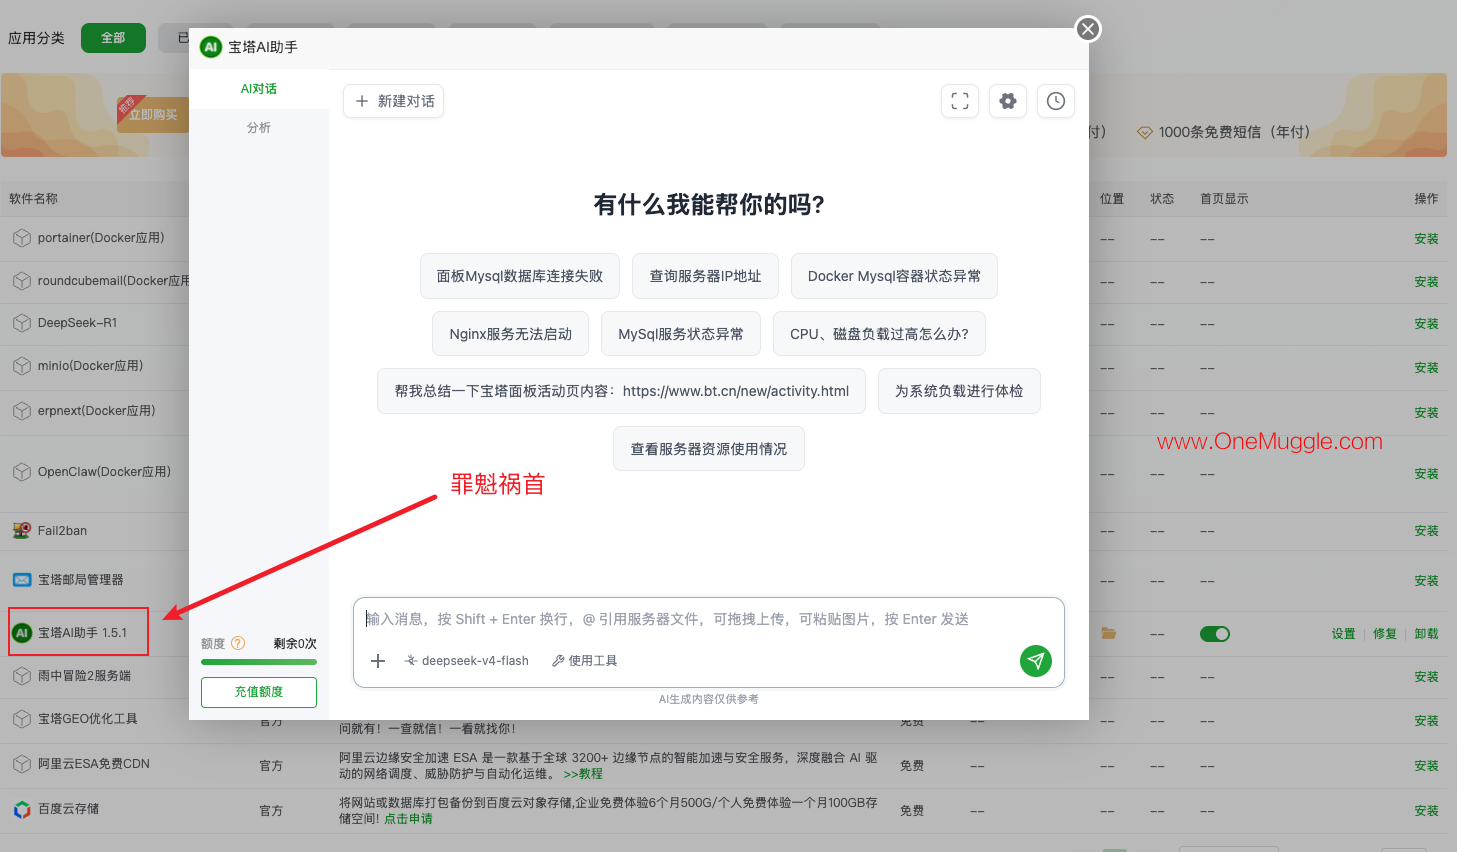
Task: Click the Fail2ban app icon
Action: pos(22,531)
